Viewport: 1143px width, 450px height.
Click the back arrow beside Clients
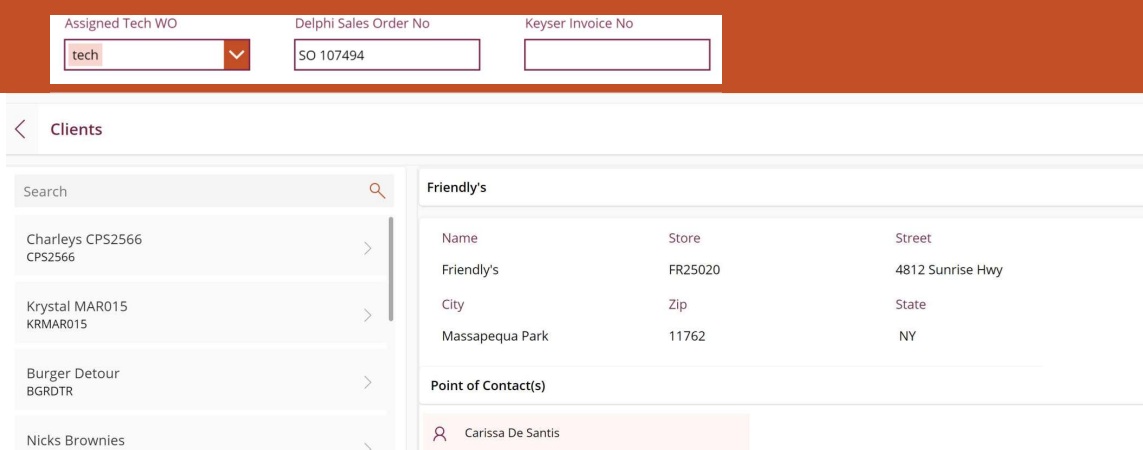(19, 129)
